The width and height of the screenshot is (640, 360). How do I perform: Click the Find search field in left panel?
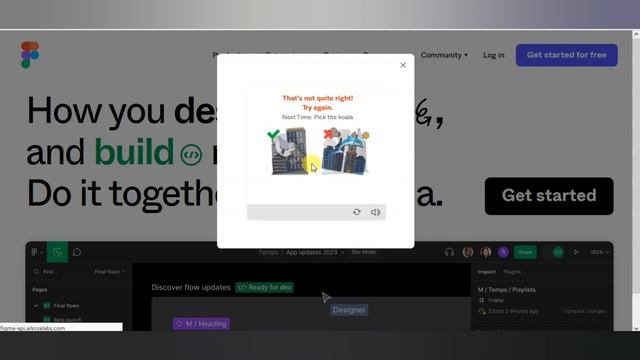pos(50,271)
